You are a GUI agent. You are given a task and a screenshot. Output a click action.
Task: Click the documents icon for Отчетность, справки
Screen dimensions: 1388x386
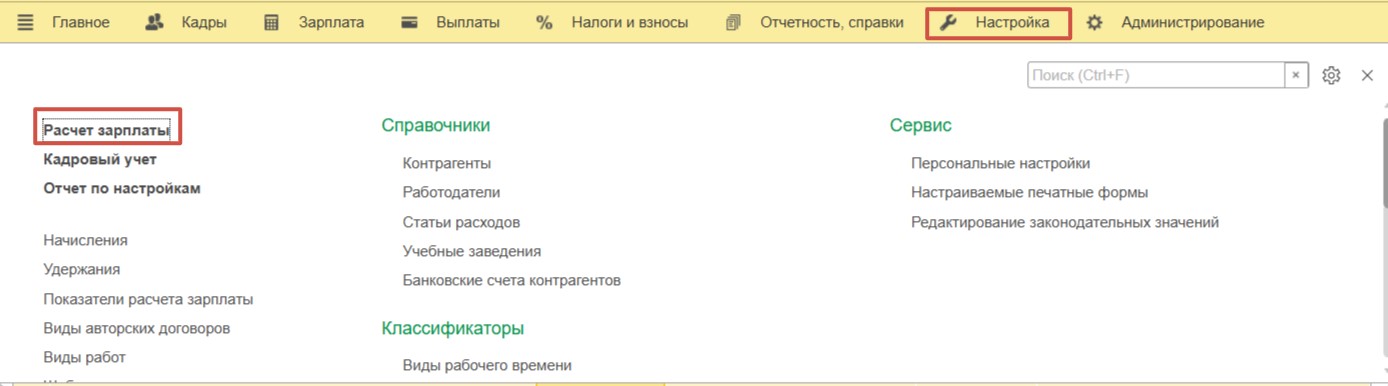[x=734, y=22]
